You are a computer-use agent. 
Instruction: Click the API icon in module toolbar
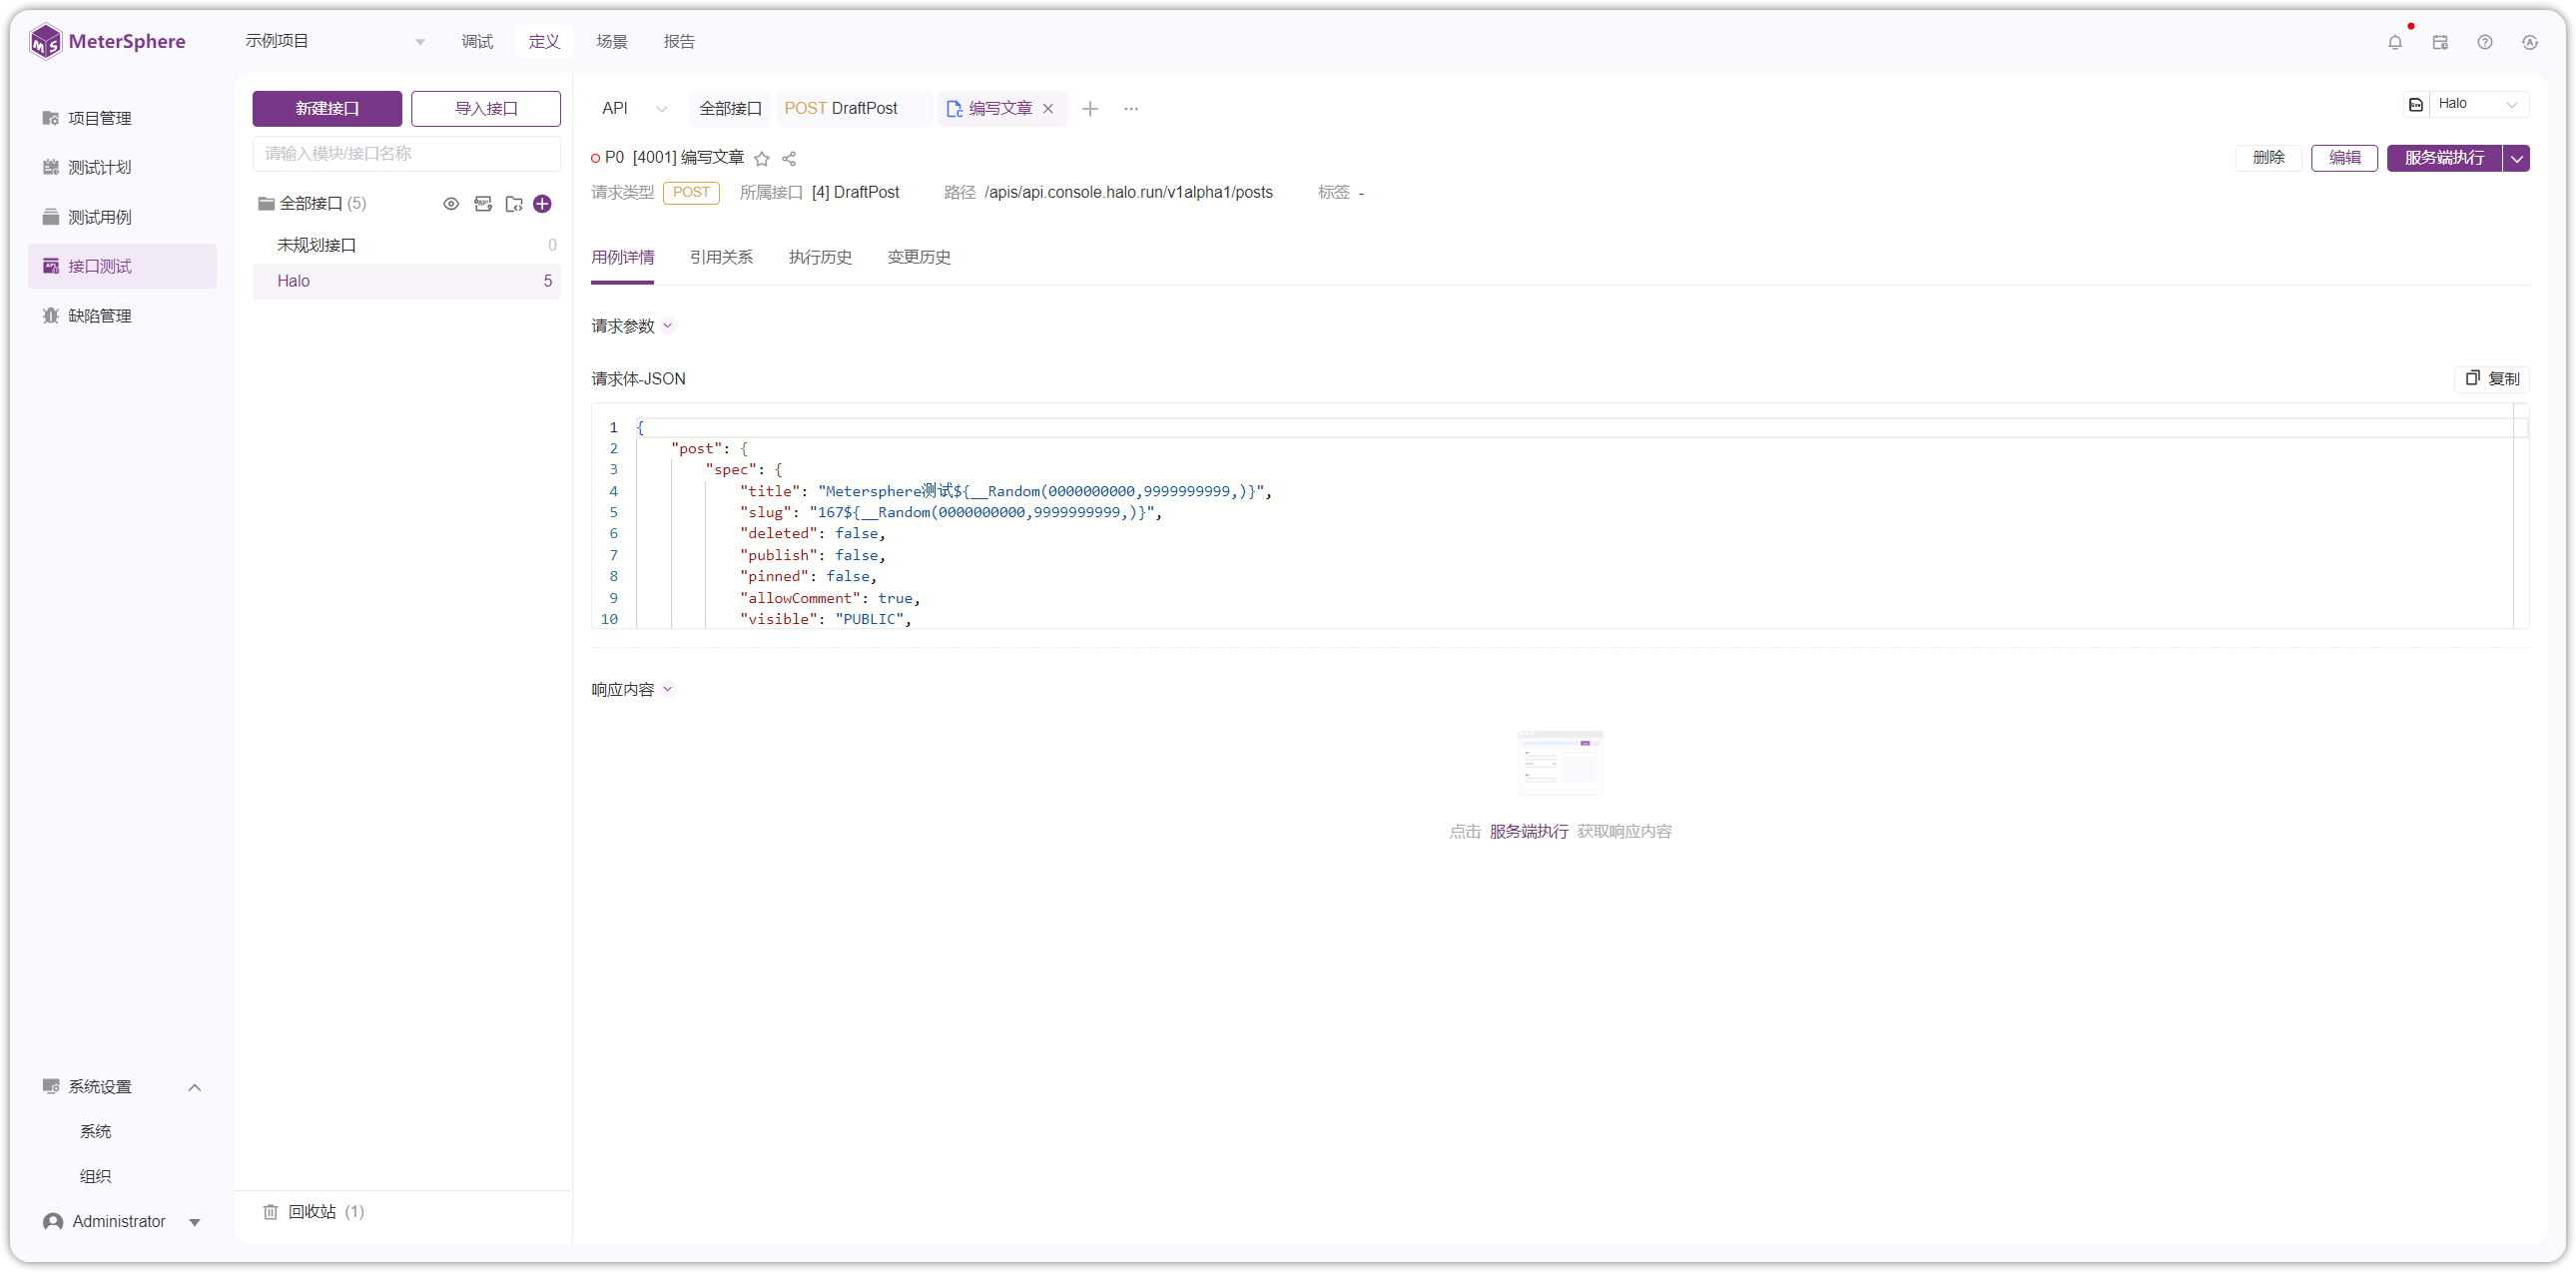coord(483,204)
